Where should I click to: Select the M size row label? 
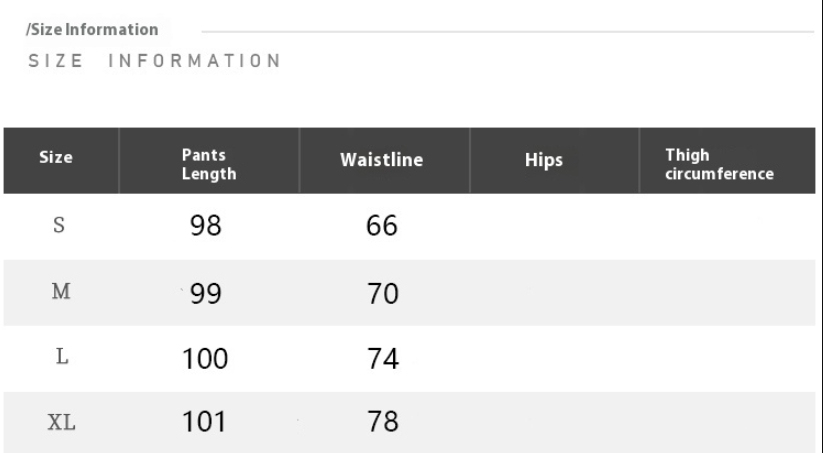(61, 291)
